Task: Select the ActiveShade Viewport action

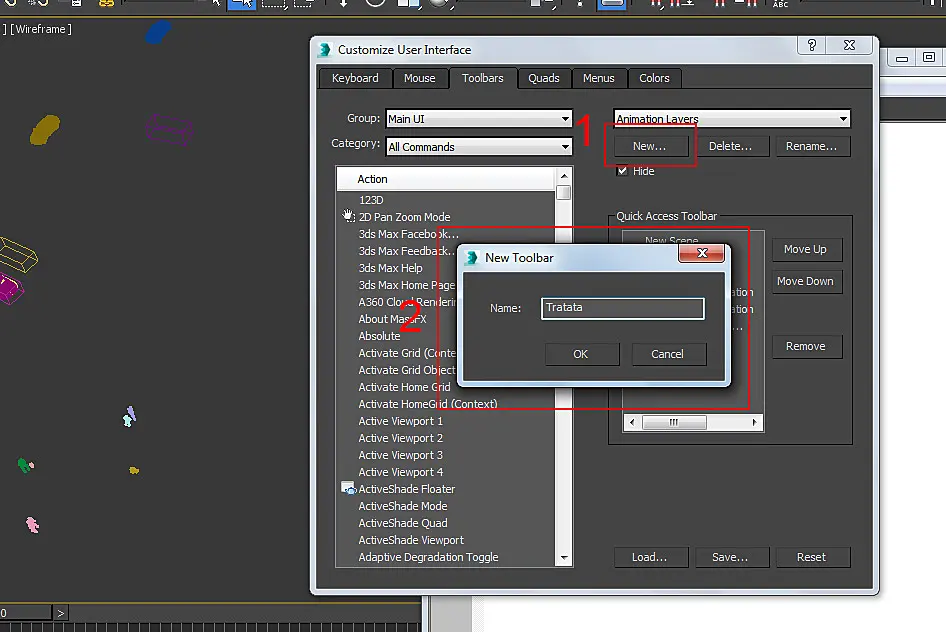Action: [x=411, y=540]
